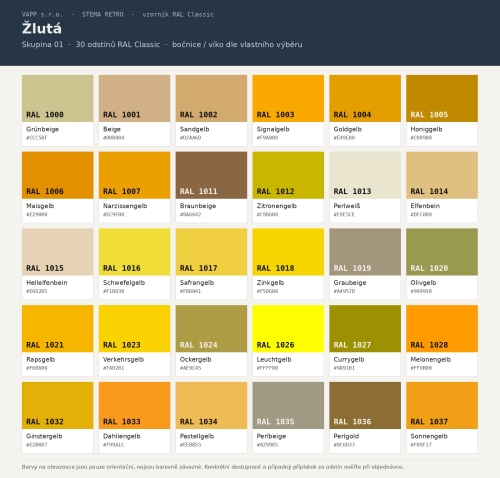This screenshot has height=478, width=500.
Task: Pick the RAL 1001 Beige color
Action: (134, 110)
